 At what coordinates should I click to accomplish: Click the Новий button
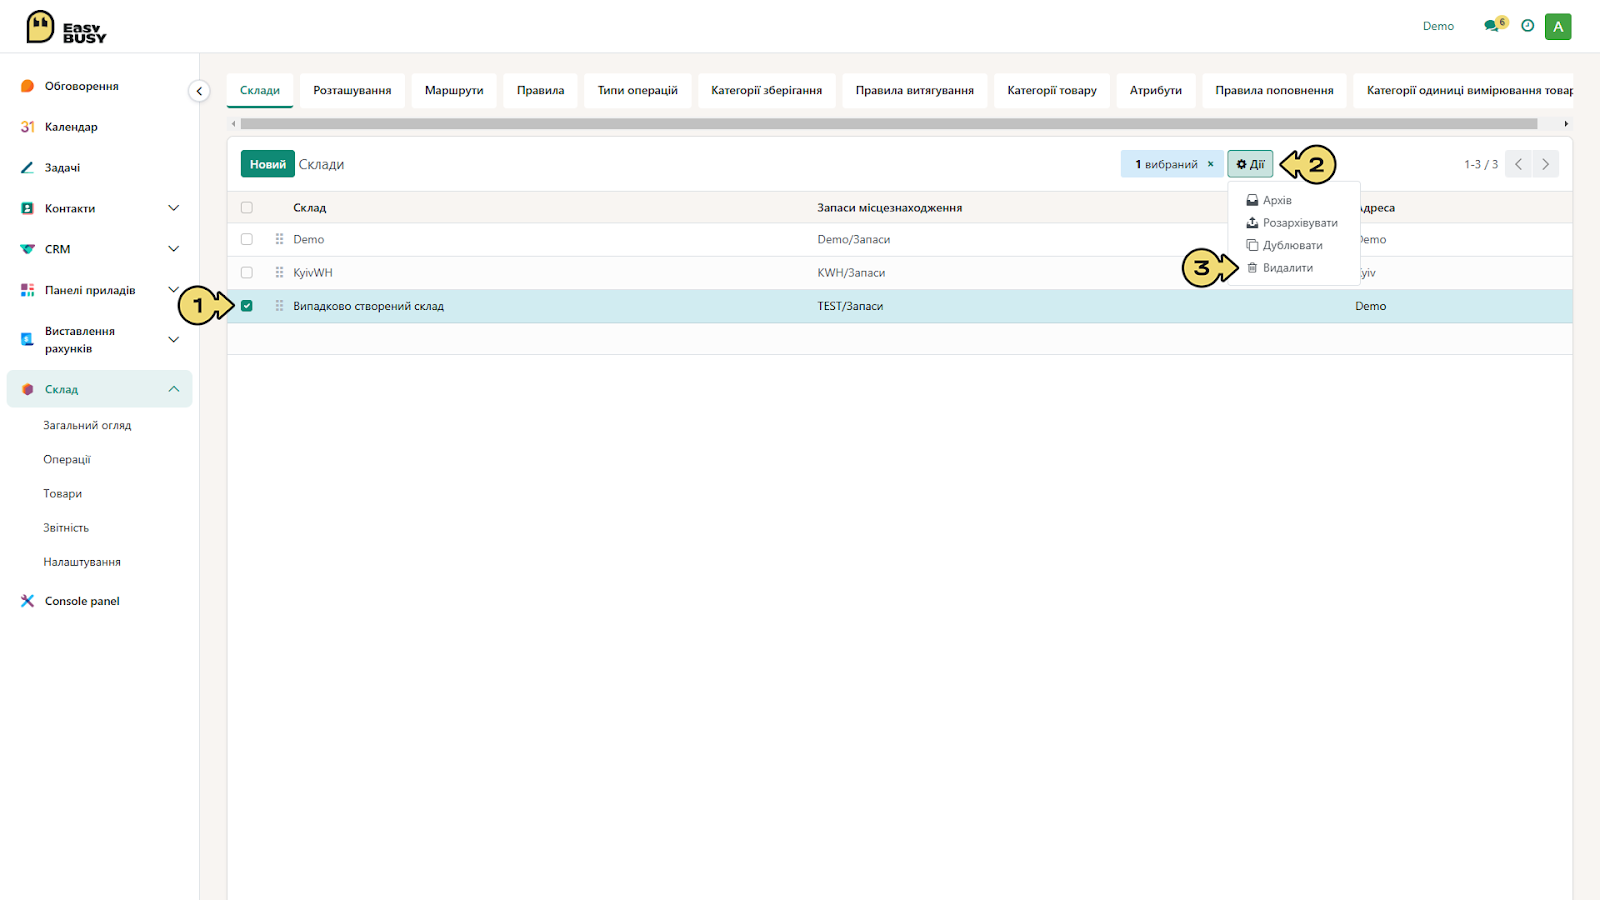point(267,164)
